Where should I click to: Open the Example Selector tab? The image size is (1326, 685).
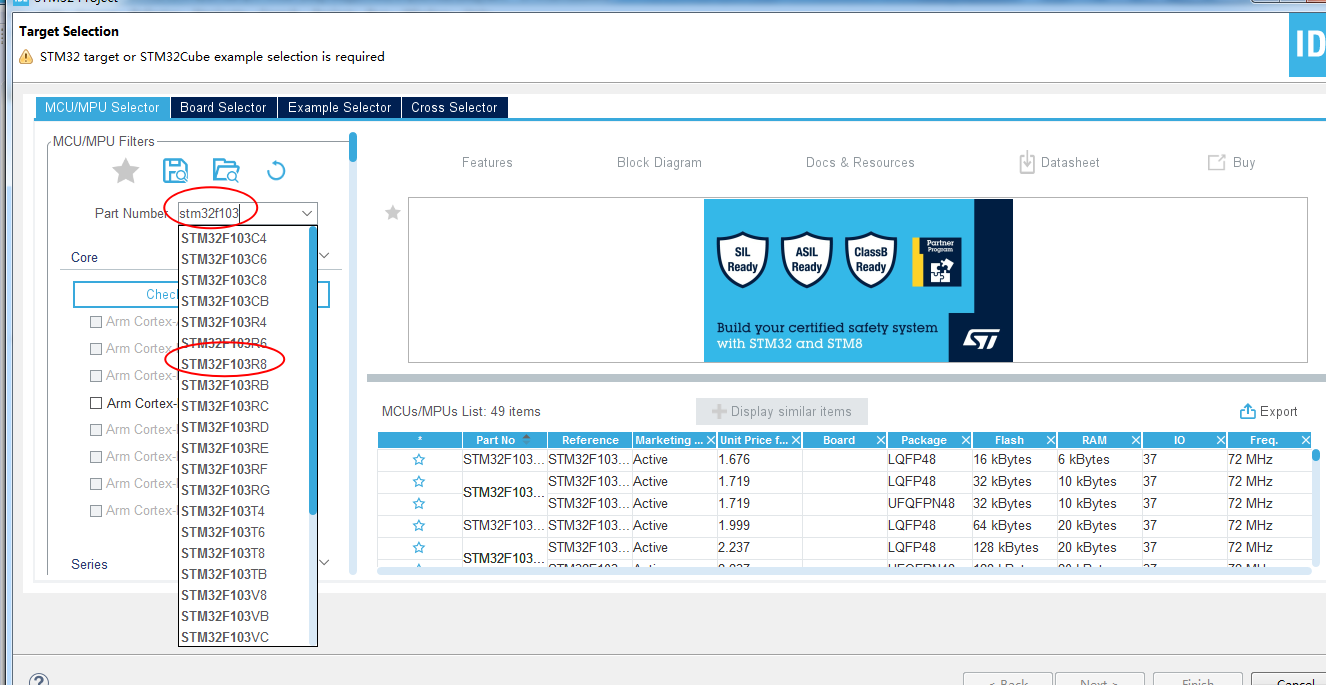click(339, 107)
